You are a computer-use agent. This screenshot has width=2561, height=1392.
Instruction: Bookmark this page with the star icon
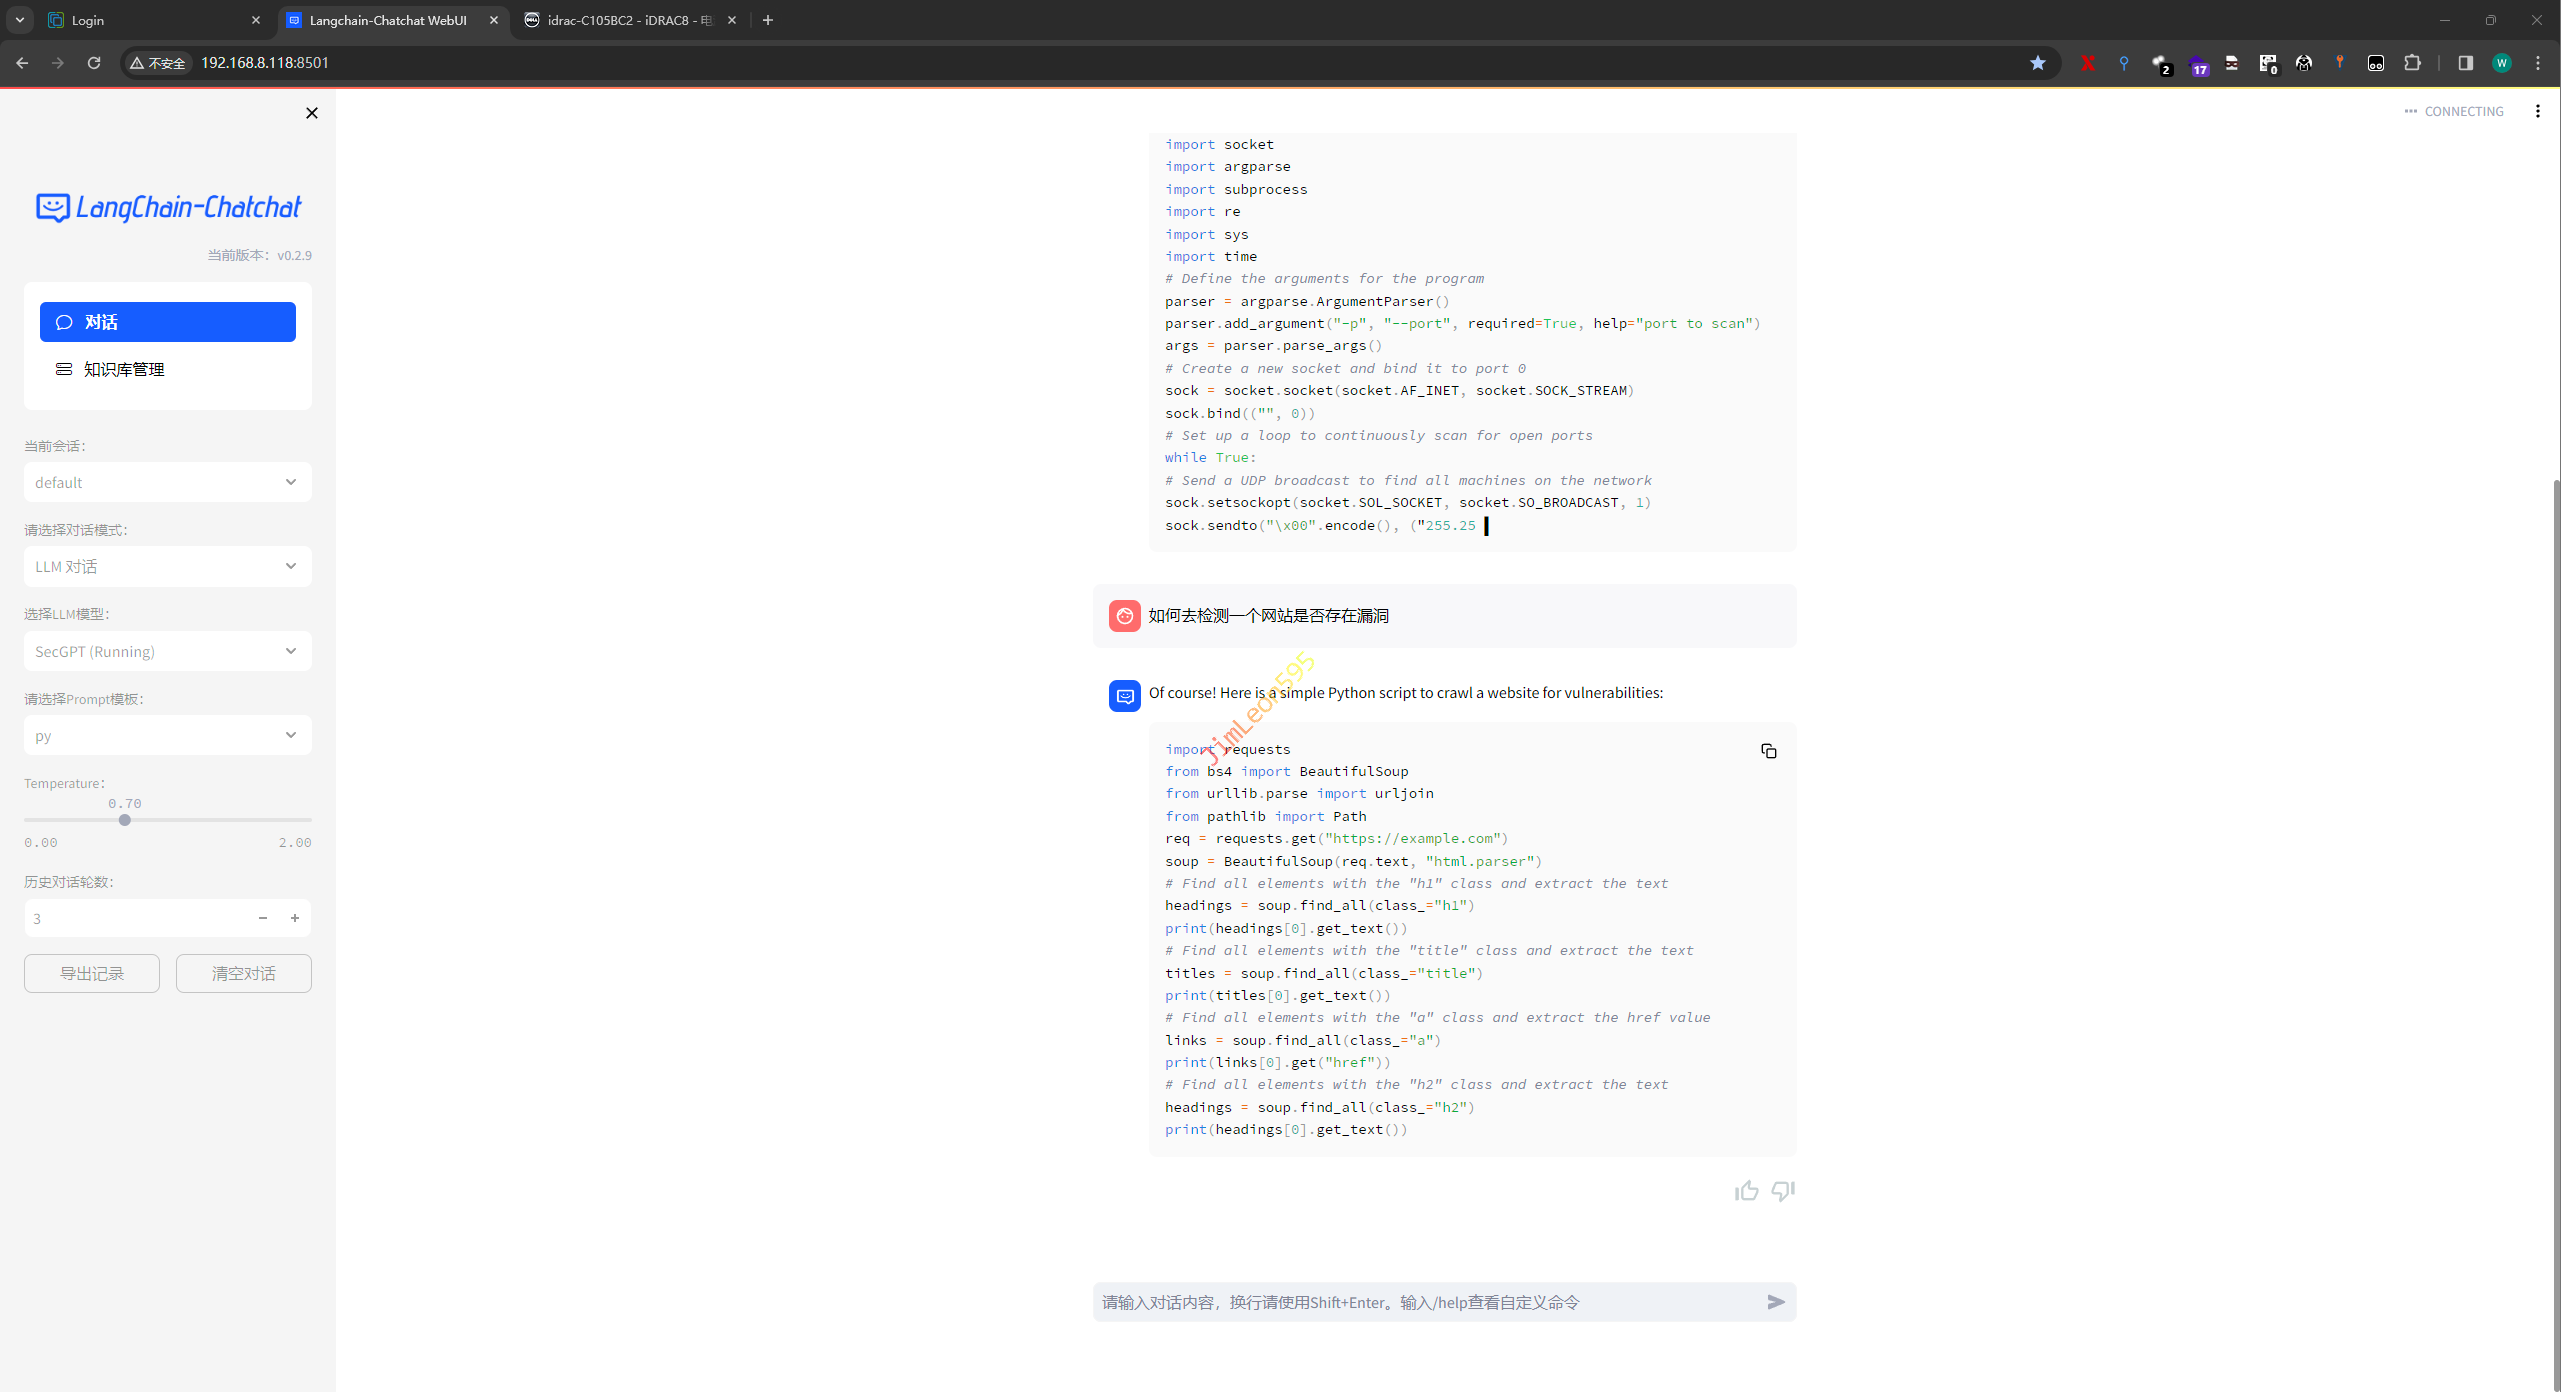pos(2037,63)
